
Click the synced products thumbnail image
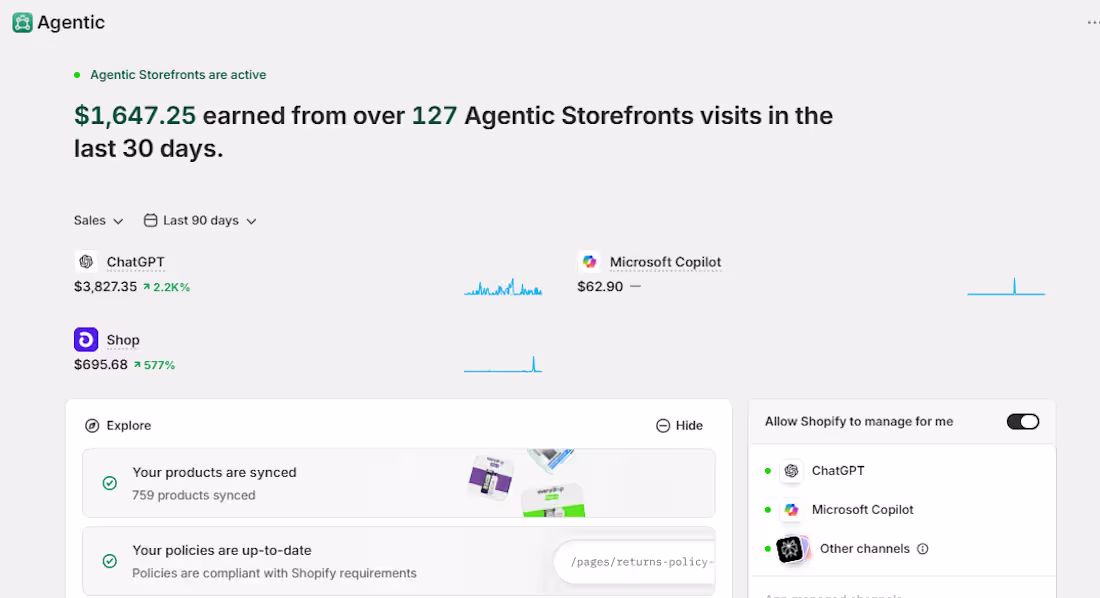[526, 483]
